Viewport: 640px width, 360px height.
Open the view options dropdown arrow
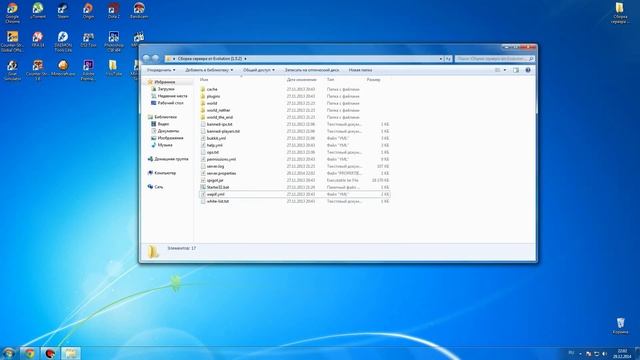click(505, 70)
